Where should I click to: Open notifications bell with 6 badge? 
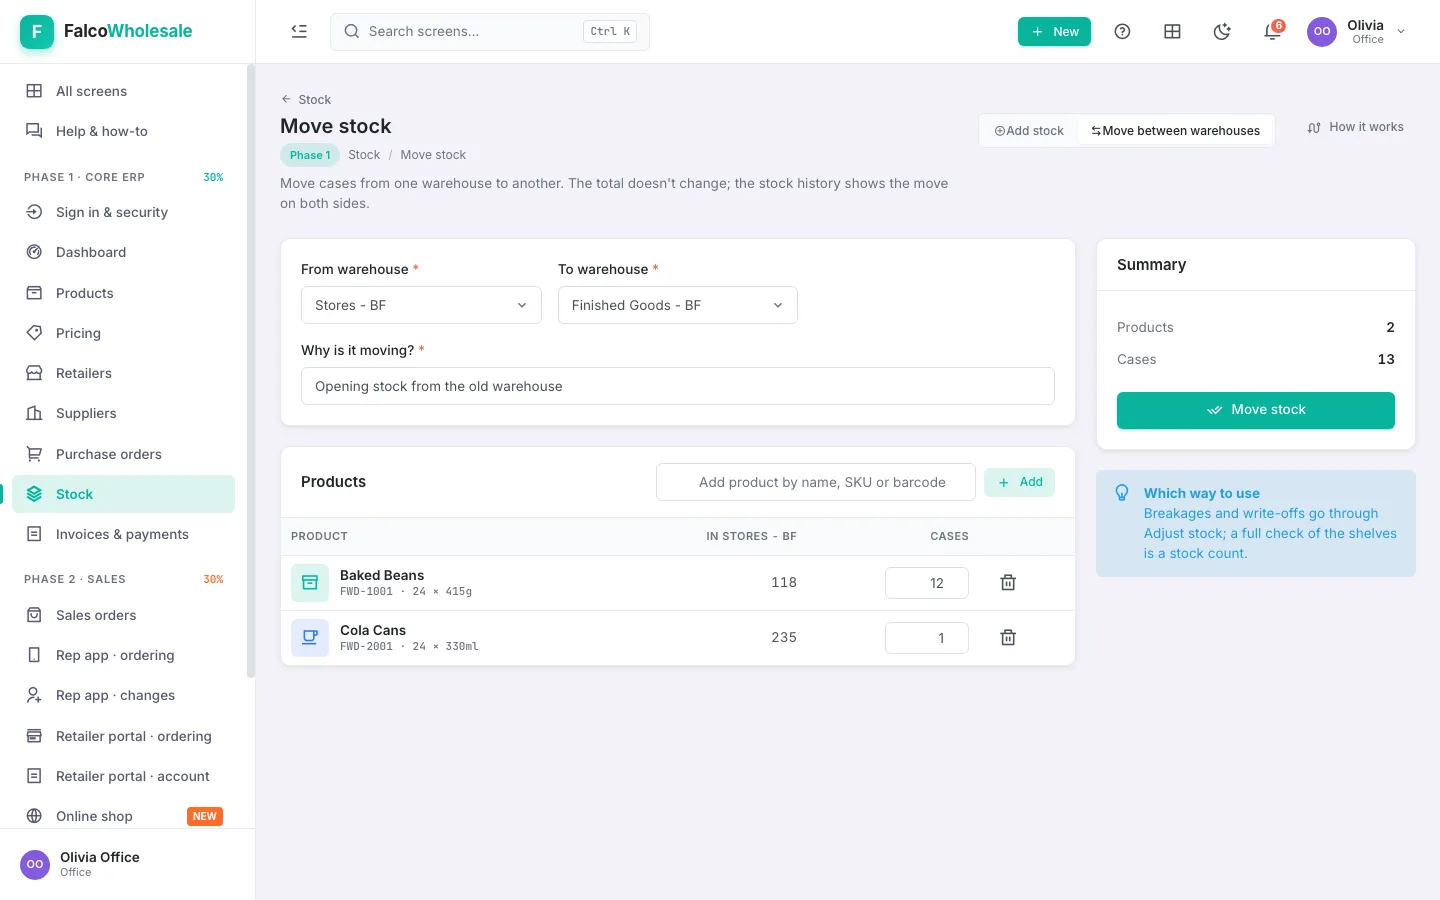(1272, 31)
